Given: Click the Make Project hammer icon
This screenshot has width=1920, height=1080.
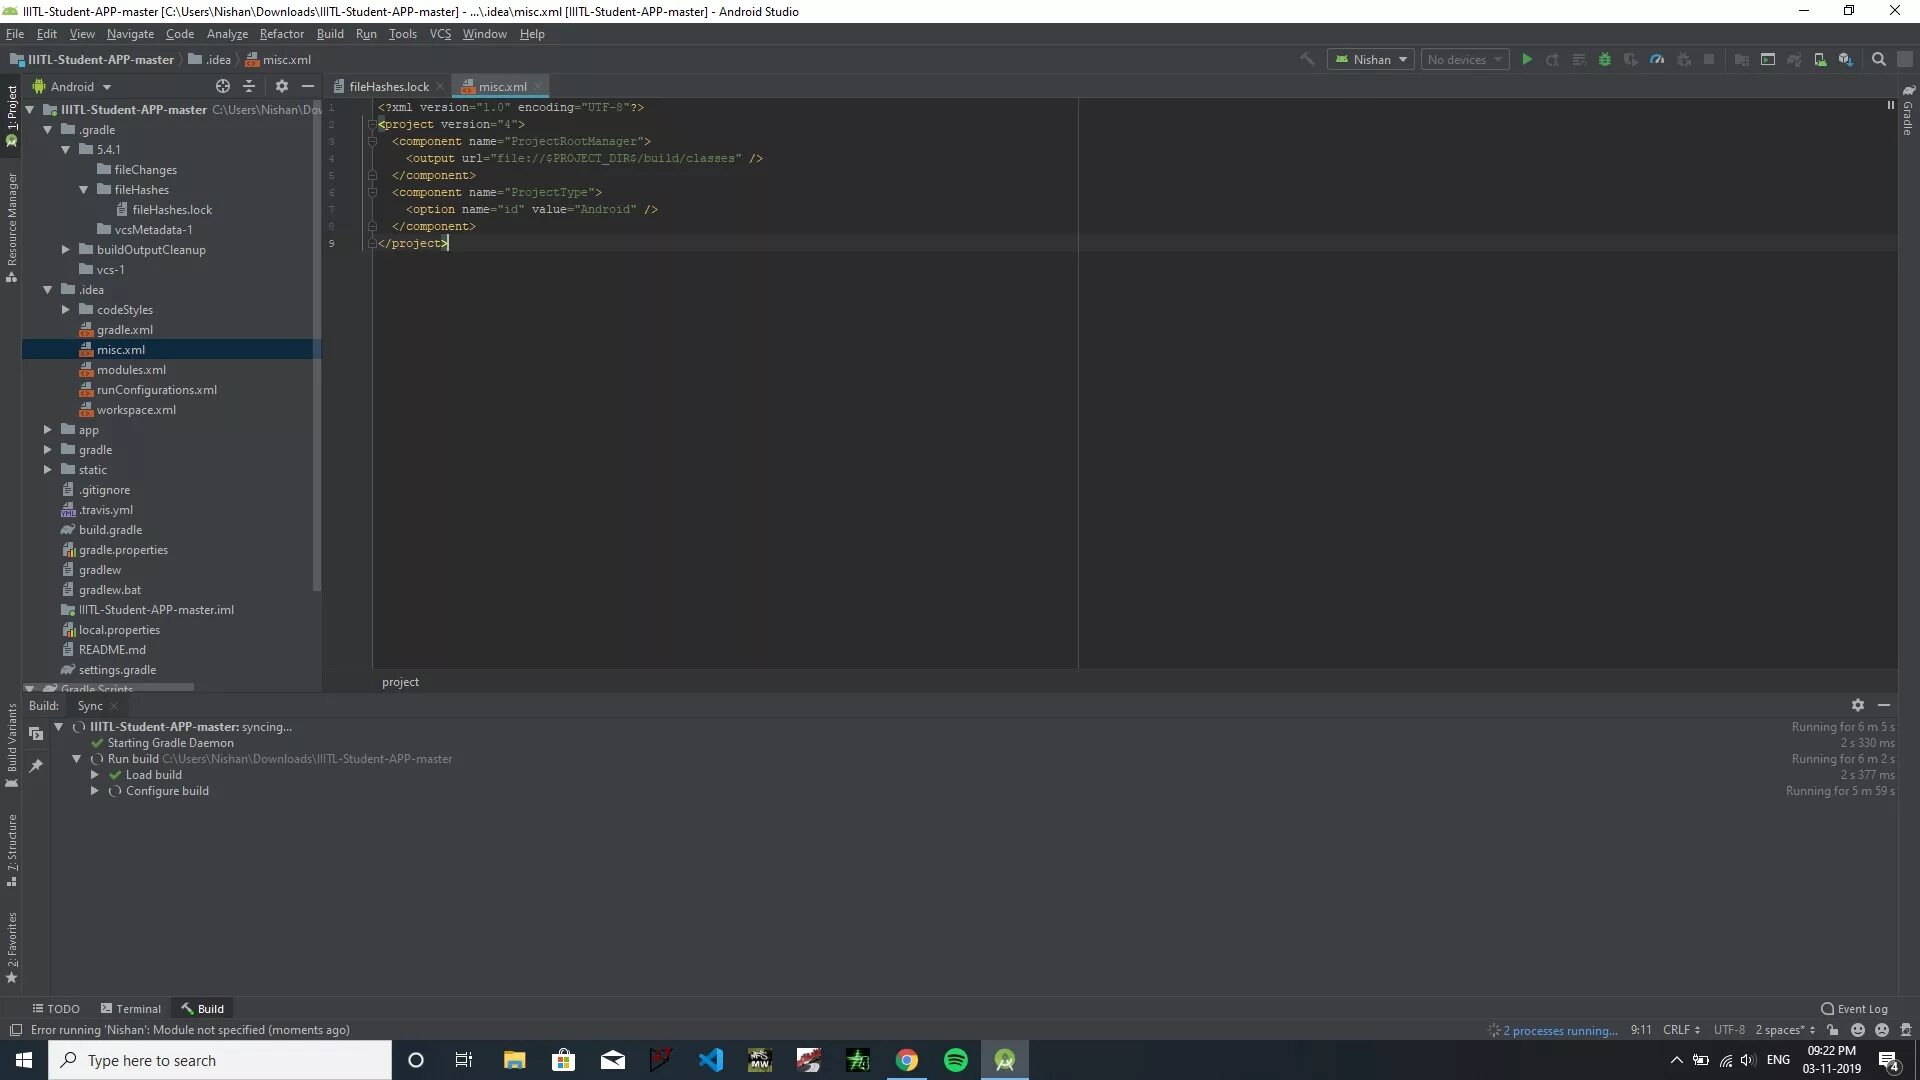Looking at the screenshot, I should [x=1307, y=60].
